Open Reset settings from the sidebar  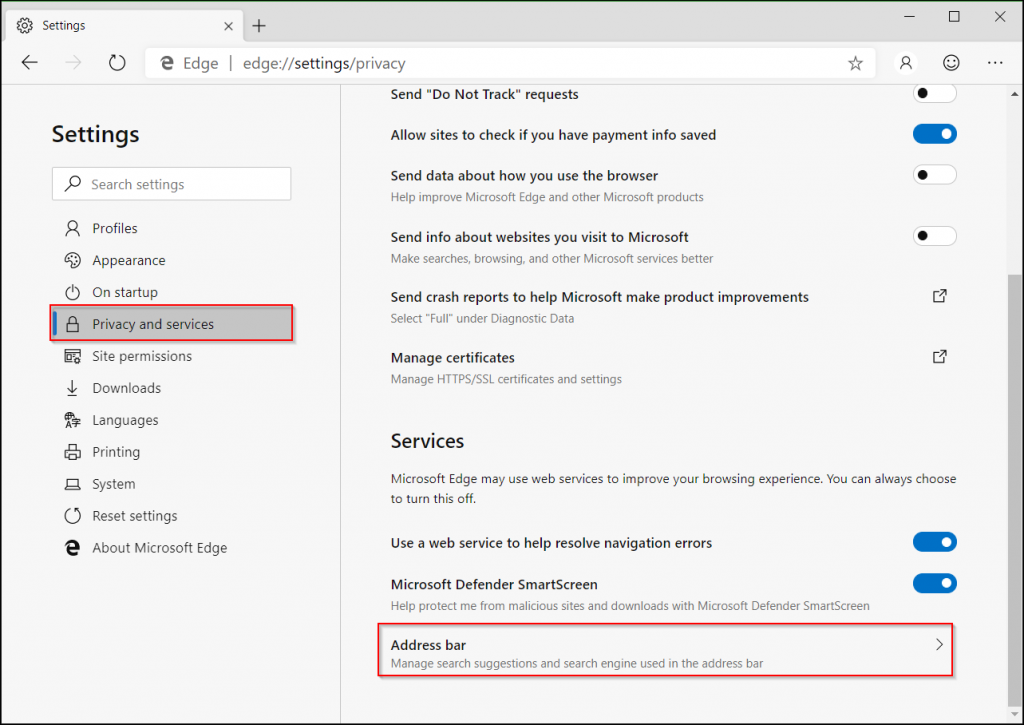[133, 516]
